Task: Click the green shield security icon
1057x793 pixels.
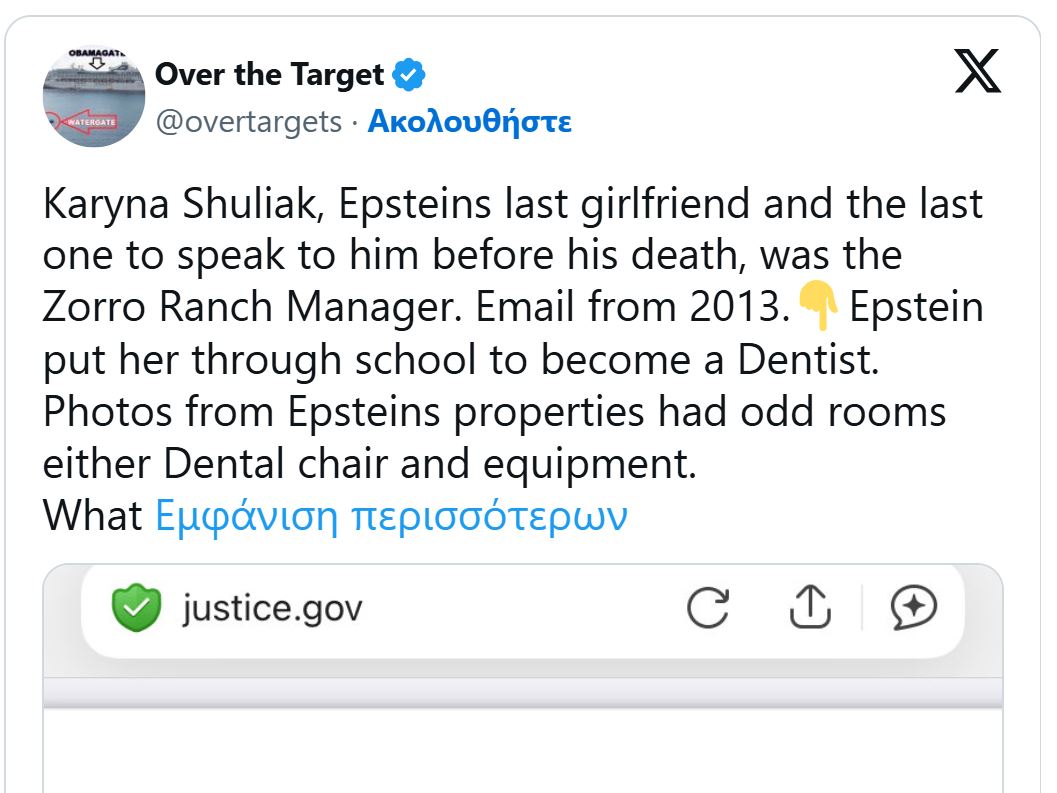Action: (x=136, y=608)
